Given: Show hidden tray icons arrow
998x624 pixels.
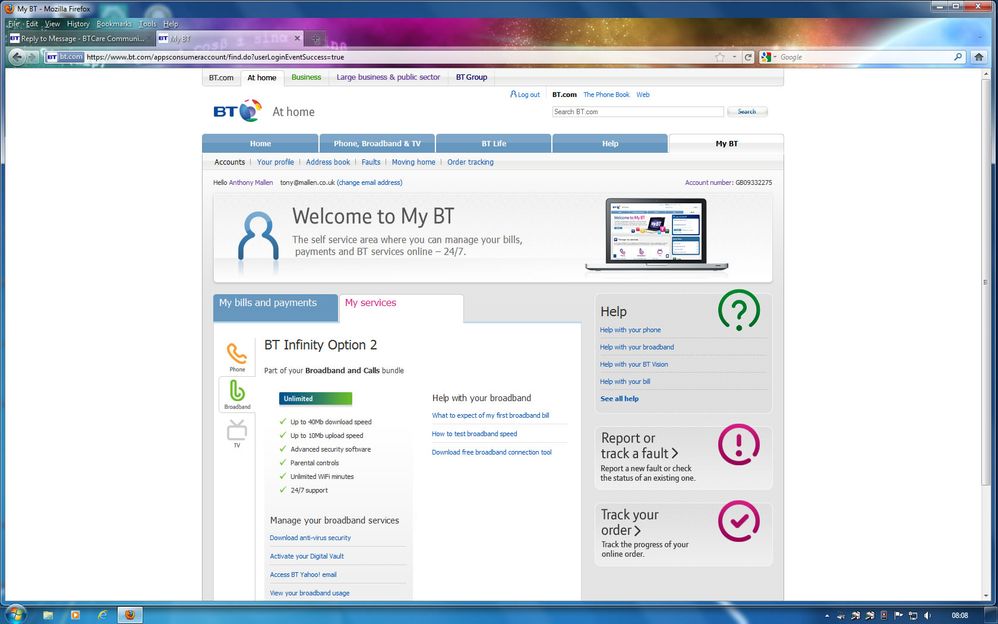Looking at the screenshot, I should pos(827,616).
